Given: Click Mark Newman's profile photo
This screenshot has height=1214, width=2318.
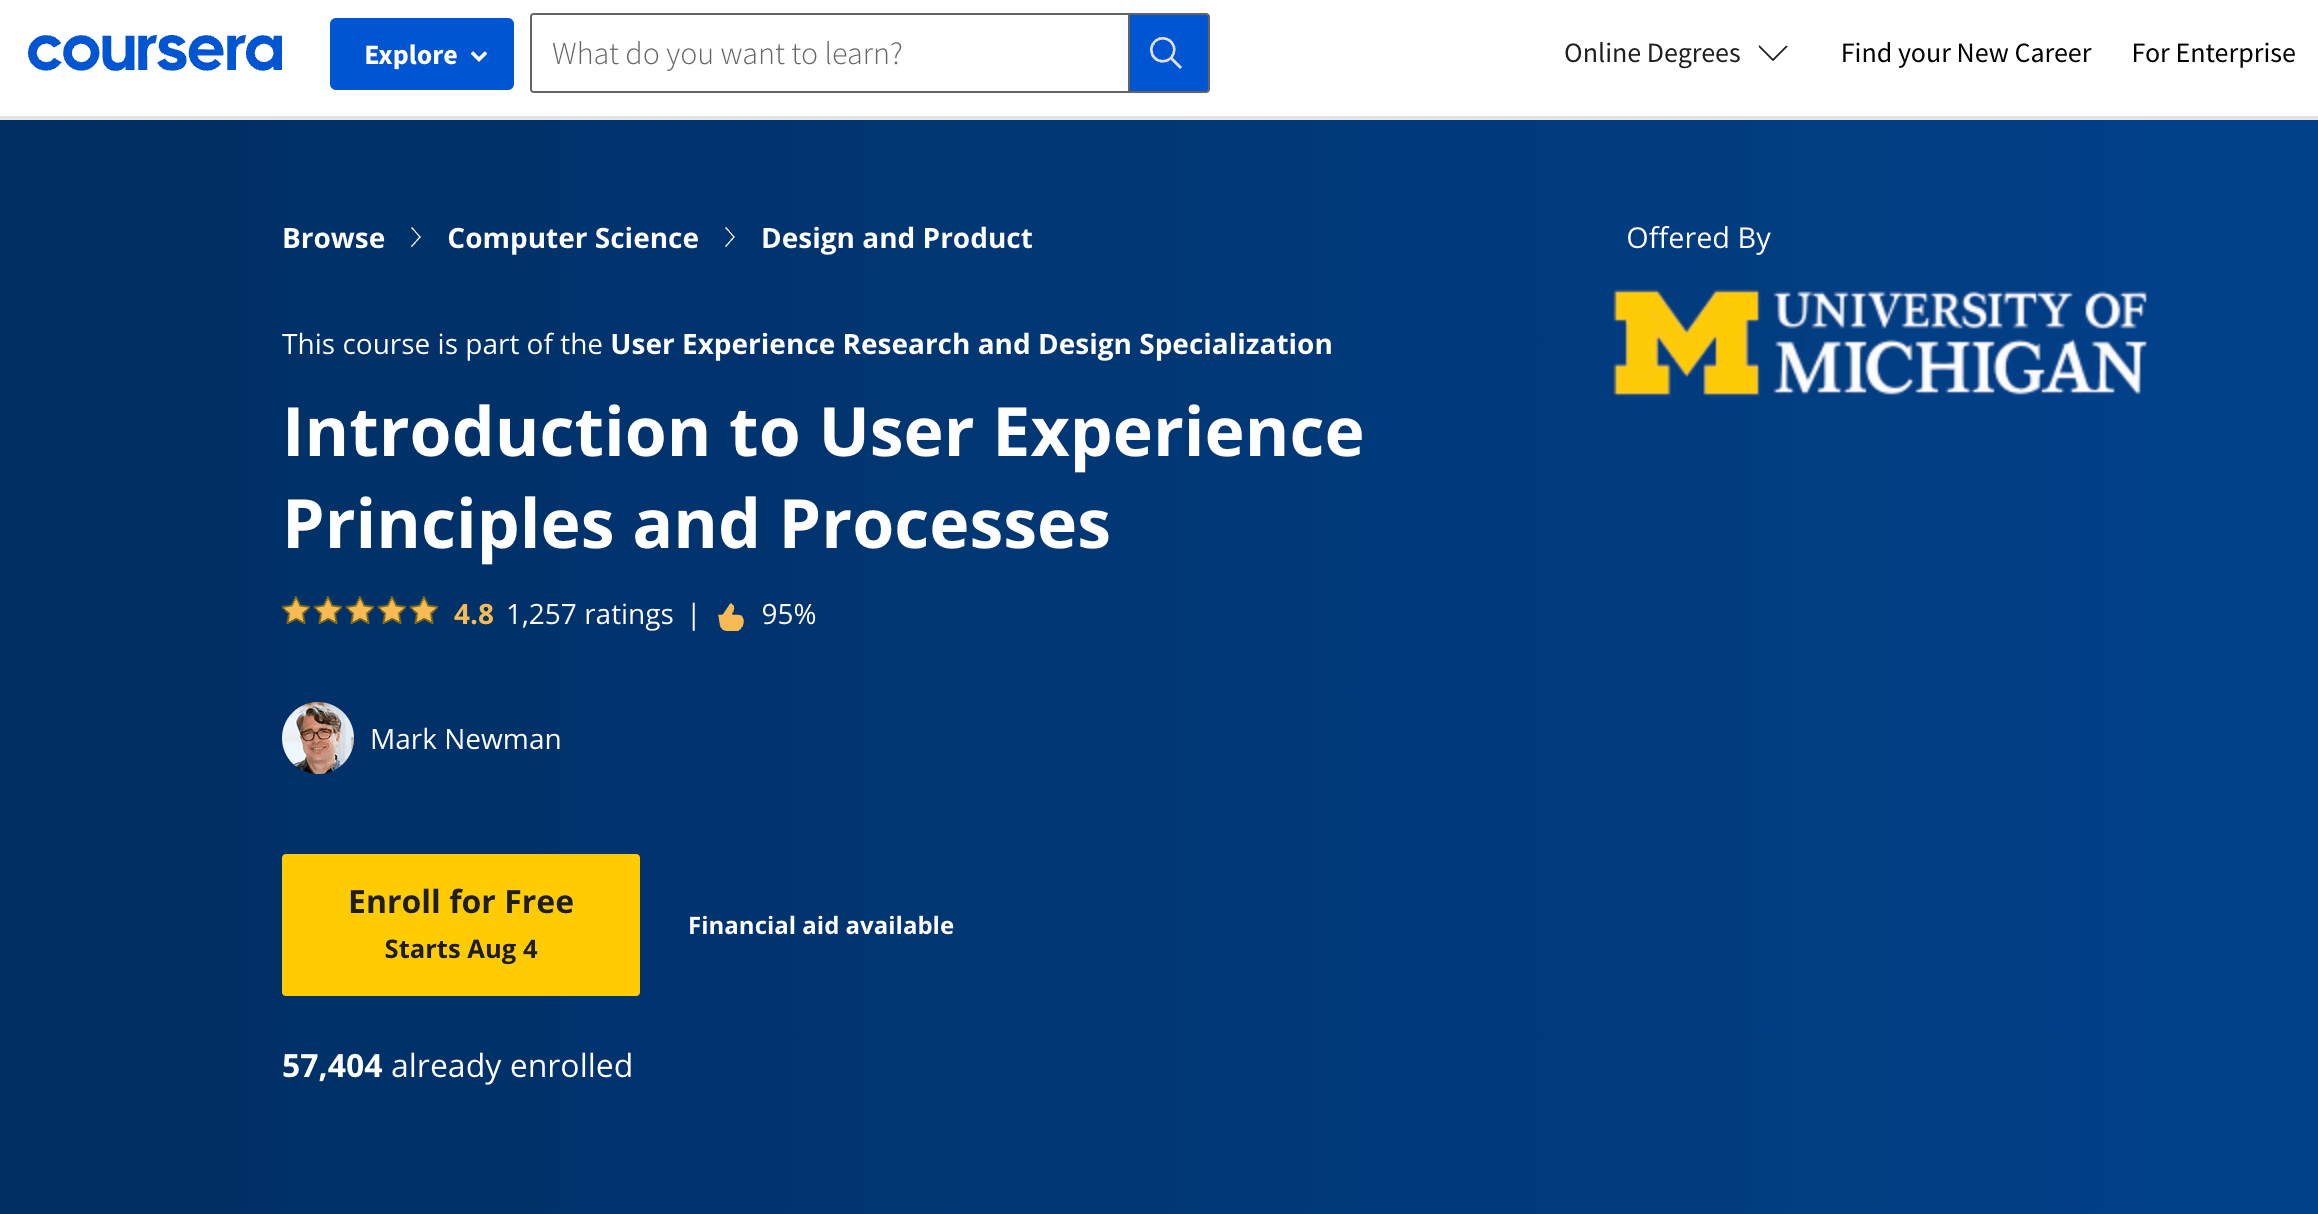Looking at the screenshot, I should pos(319,738).
